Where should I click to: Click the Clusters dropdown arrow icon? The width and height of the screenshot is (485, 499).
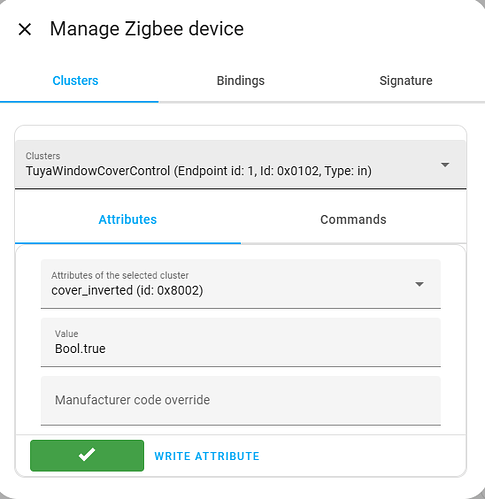coord(445,165)
